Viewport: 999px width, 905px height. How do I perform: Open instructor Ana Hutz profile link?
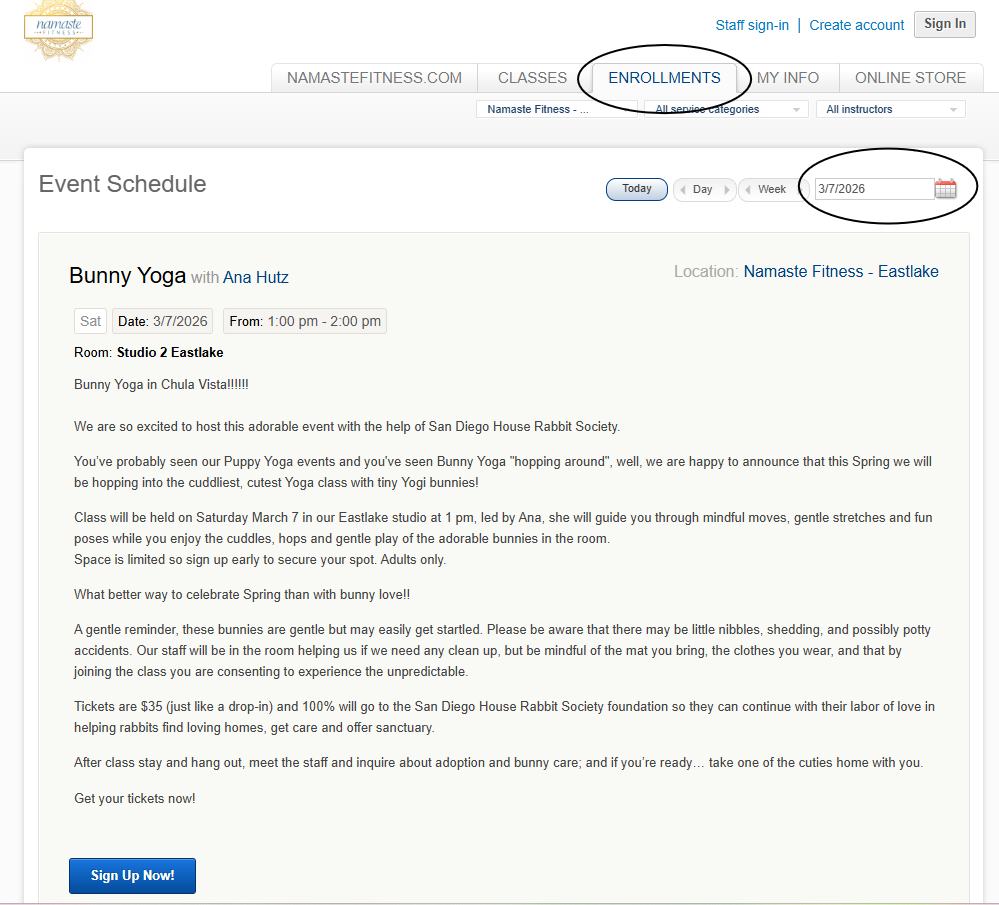coord(255,277)
